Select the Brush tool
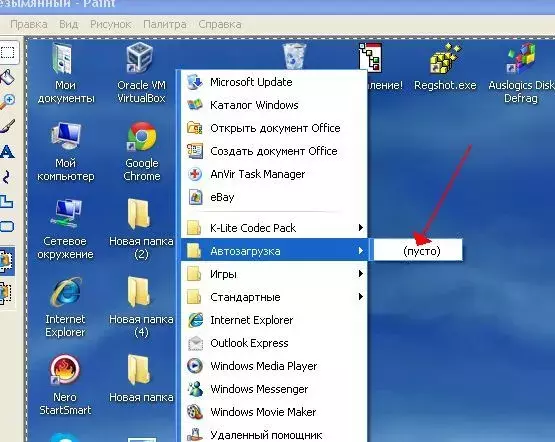 pyautogui.click(x=7, y=126)
